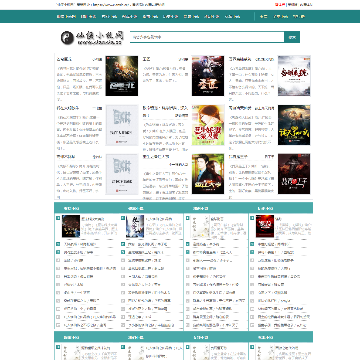Viewport: 360px width, 360px height.
Task: Open the small blue-white swordsman cover thumbnail
Action: point(135,226)
